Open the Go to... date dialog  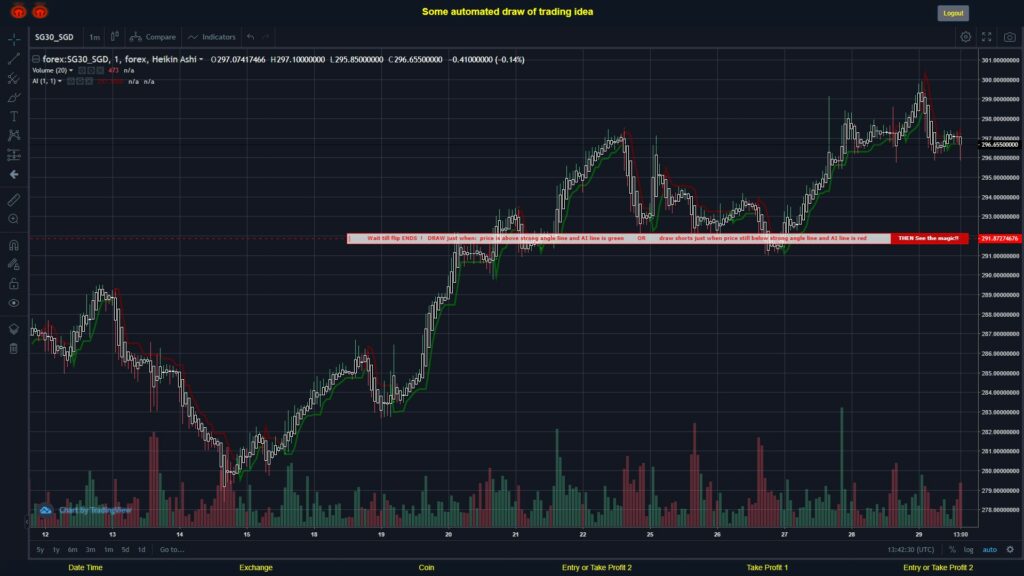point(172,549)
